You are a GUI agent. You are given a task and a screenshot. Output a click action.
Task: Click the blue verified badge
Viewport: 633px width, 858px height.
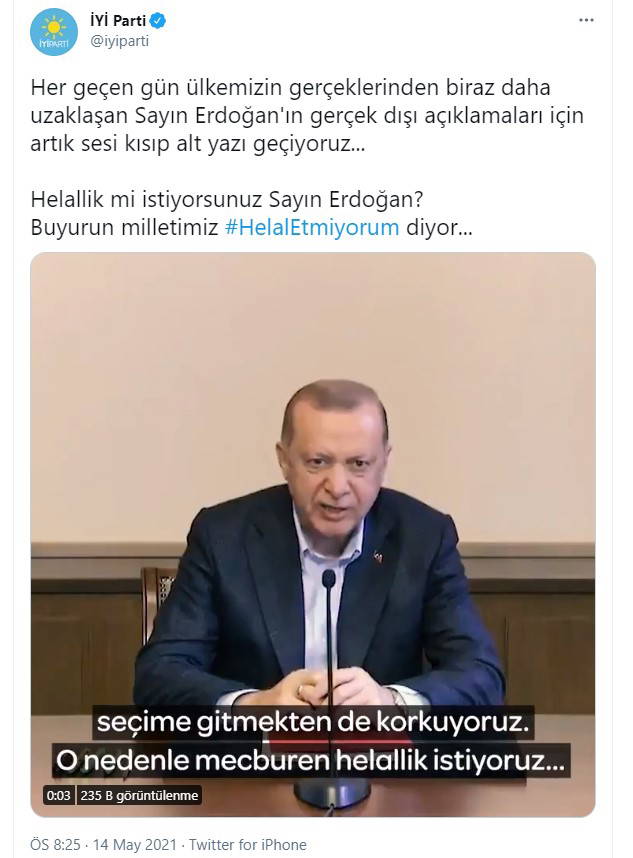pyautogui.click(x=159, y=21)
